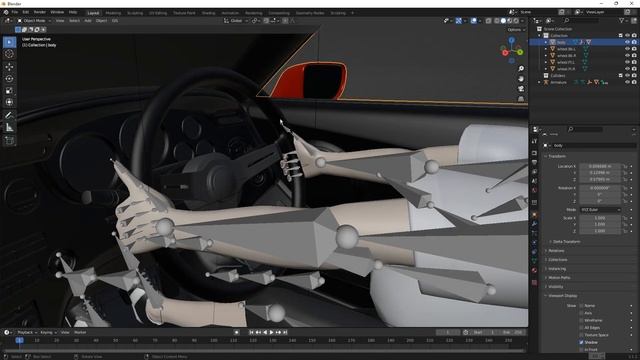Open the Edit menu
The width and height of the screenshot is (640, 360).
coord(26,13)
